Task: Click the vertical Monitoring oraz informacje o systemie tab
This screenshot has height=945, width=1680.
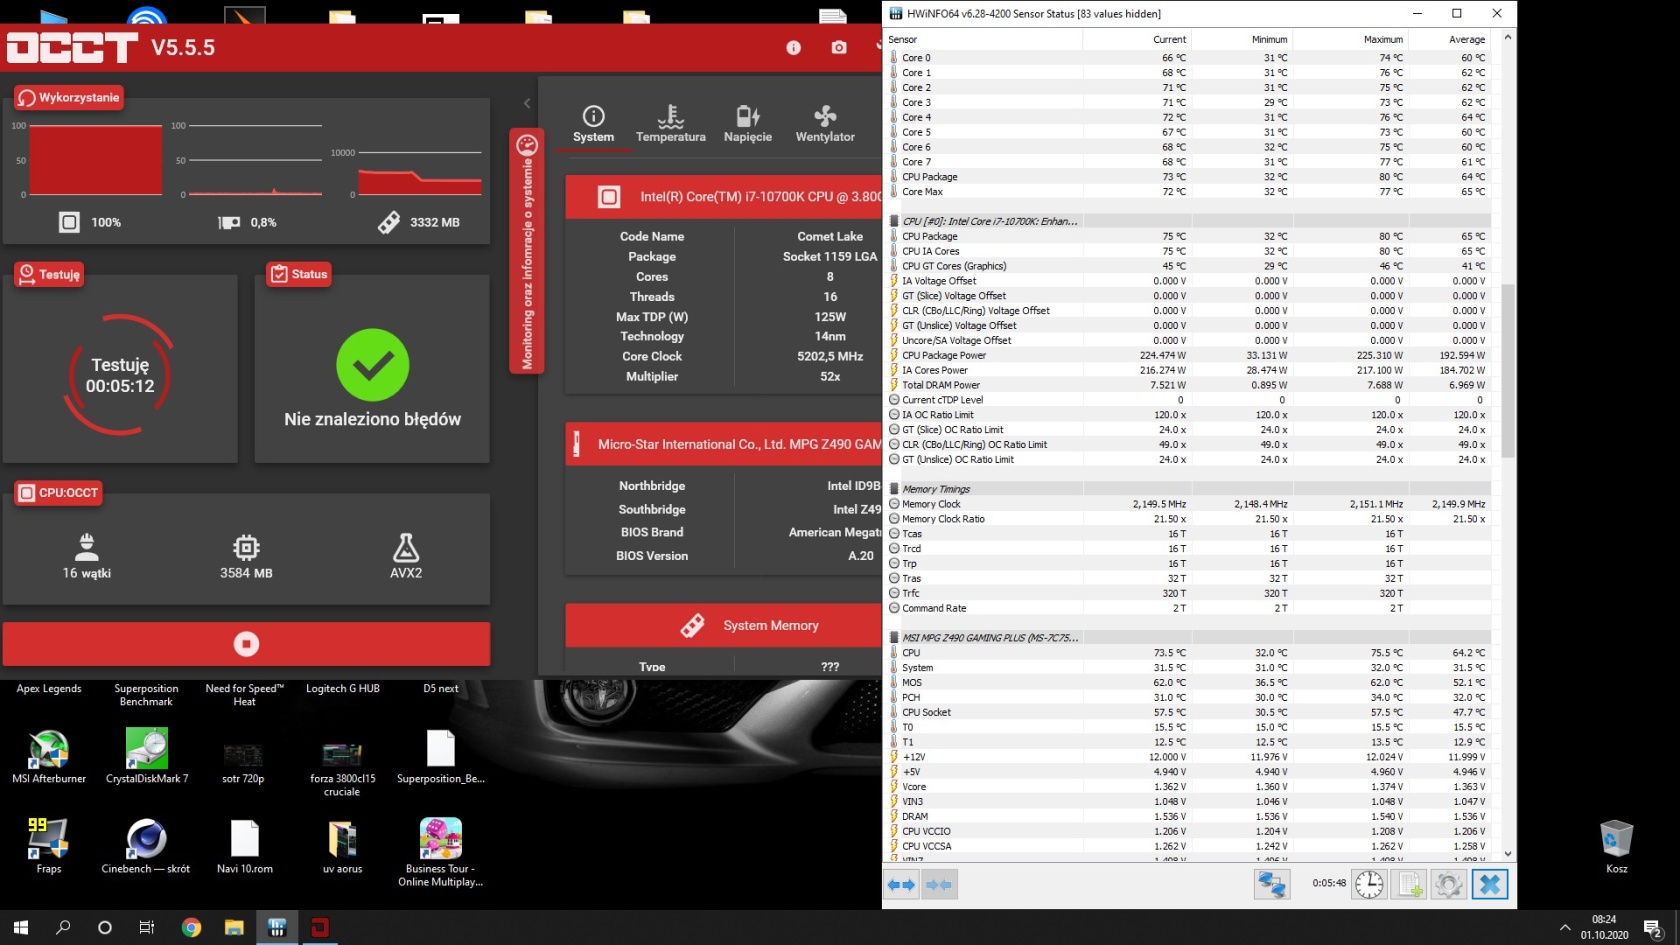Action: pos(527,252)
